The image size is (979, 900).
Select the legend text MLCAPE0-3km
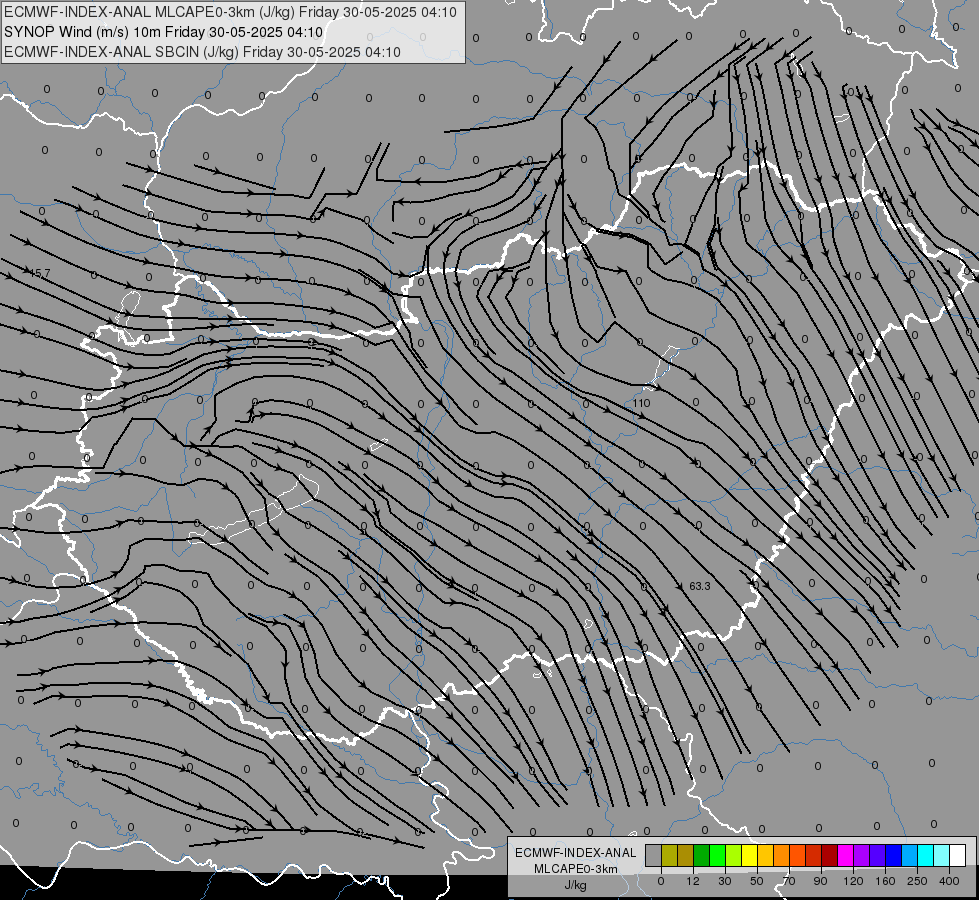coord(576,869)
